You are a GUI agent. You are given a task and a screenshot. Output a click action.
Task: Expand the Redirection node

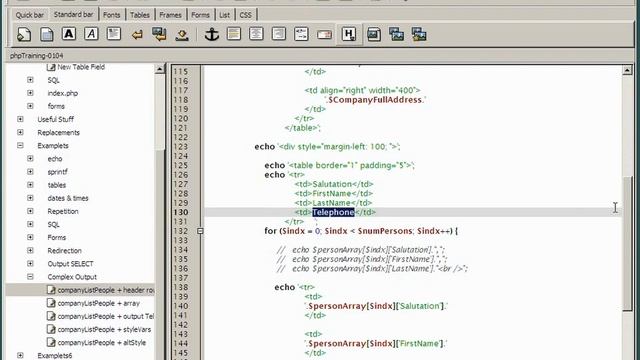pyautogui.click(x=30, y=250)
